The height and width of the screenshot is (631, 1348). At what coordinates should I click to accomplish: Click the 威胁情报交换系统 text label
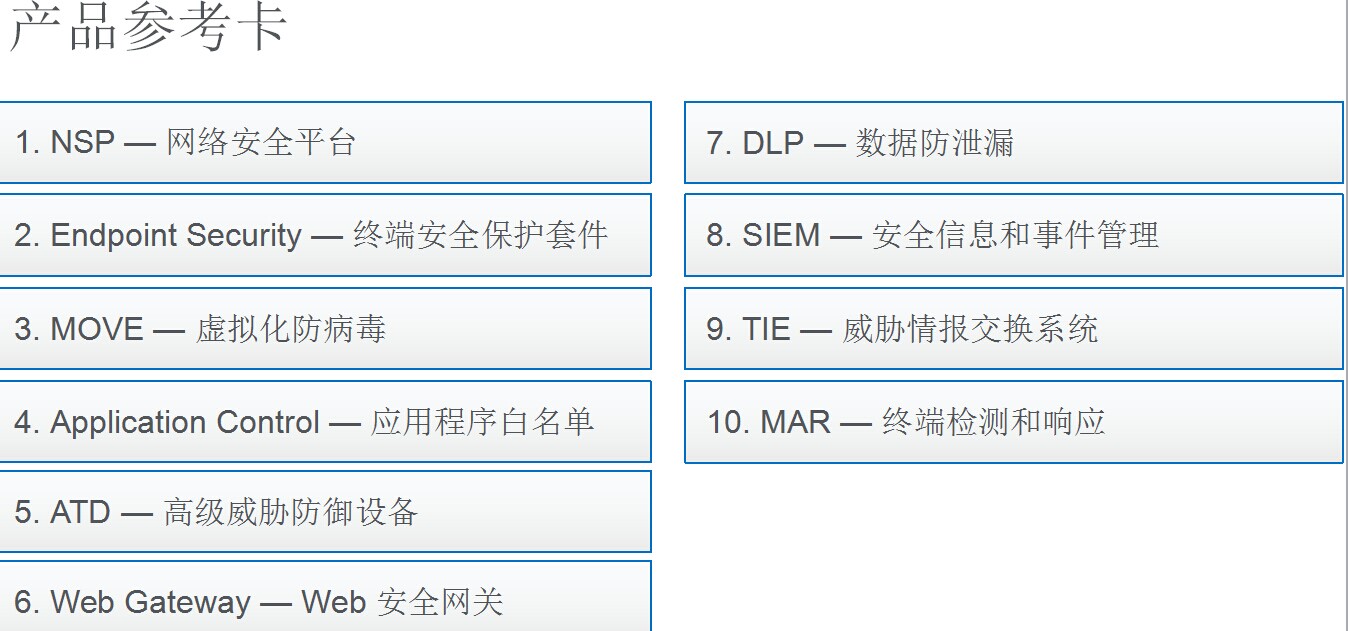(x=970, y=329)
